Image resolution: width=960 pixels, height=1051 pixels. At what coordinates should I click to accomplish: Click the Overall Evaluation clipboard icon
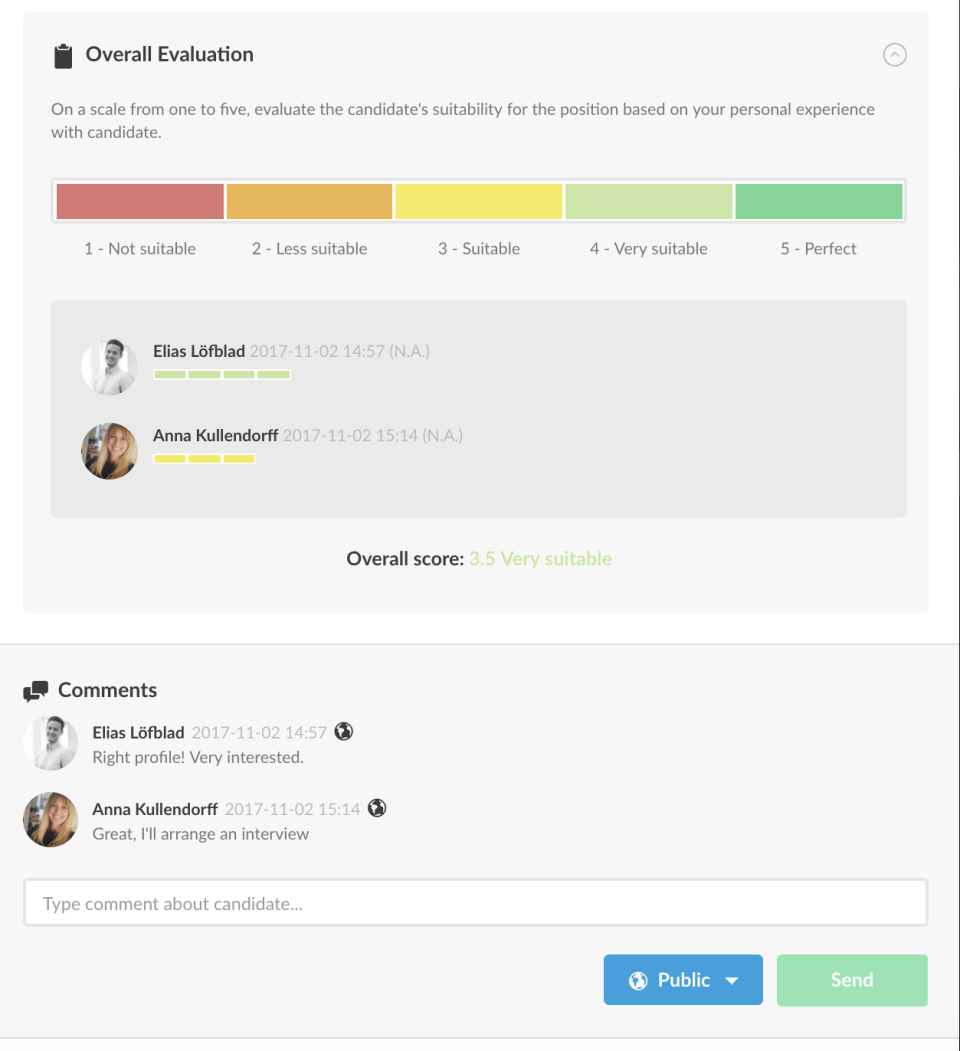(x=63, y=55)
